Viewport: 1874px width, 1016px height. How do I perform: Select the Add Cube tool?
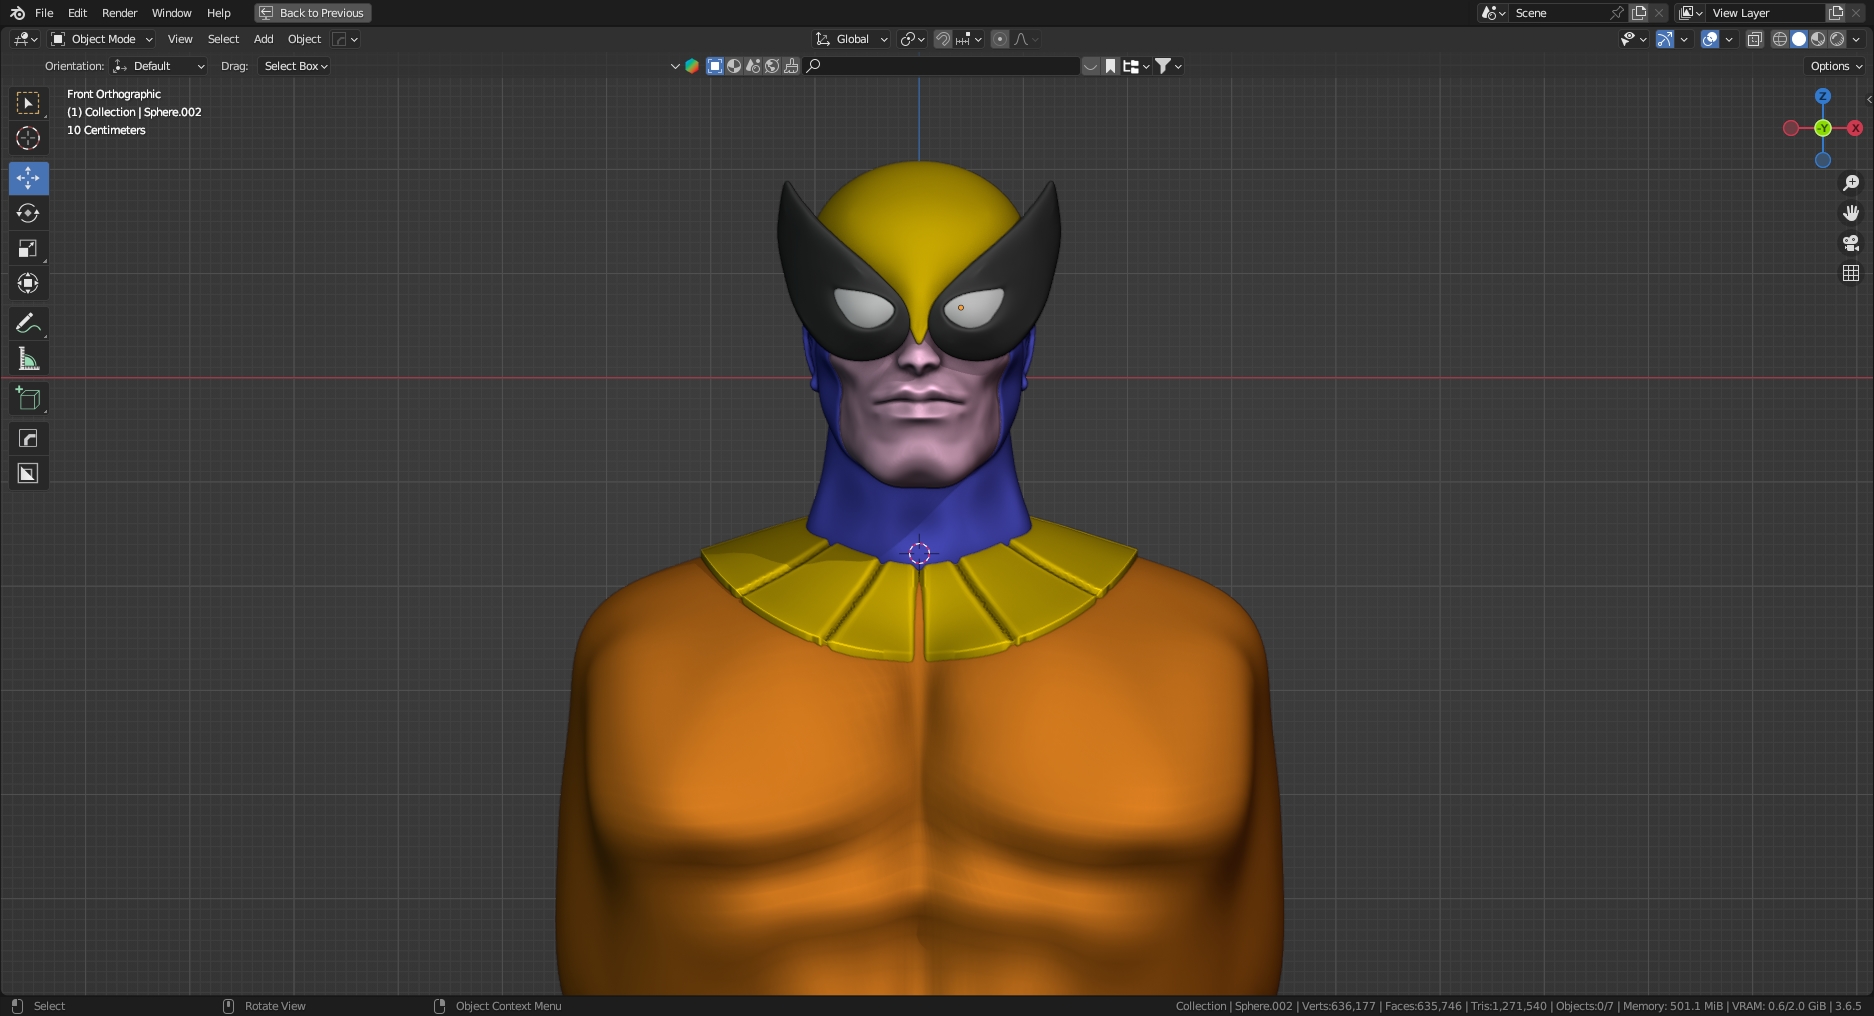(28, 398)
